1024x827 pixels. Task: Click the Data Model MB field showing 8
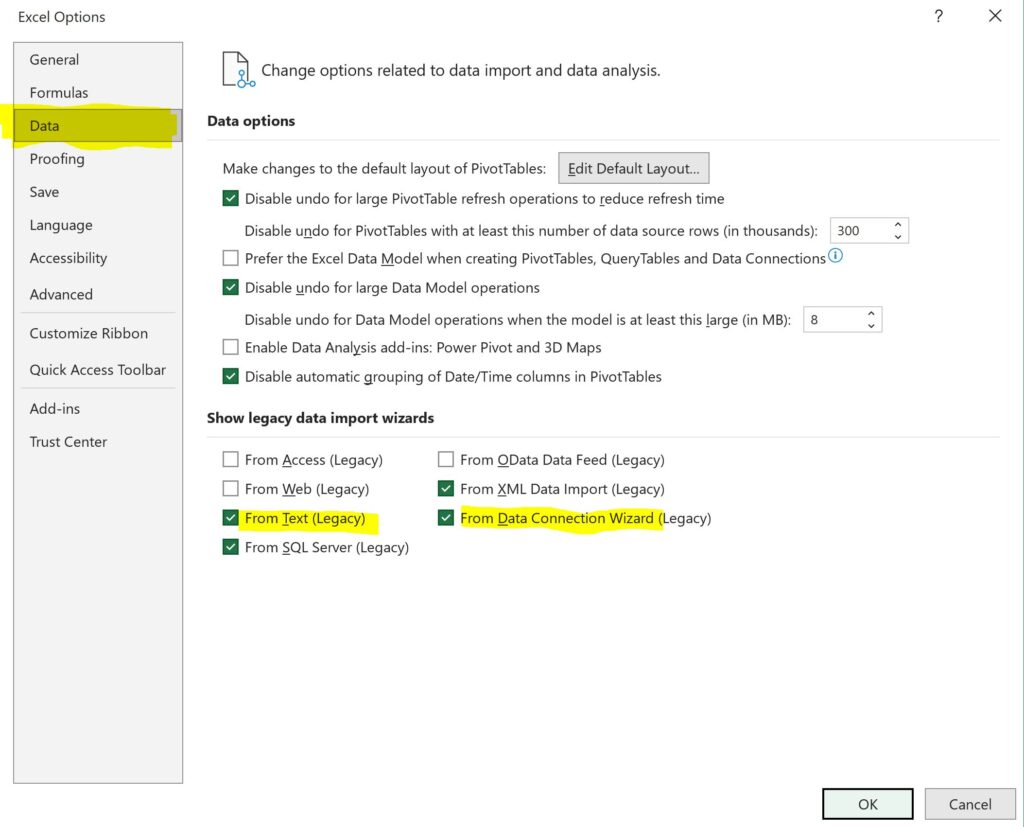point(833,319)
